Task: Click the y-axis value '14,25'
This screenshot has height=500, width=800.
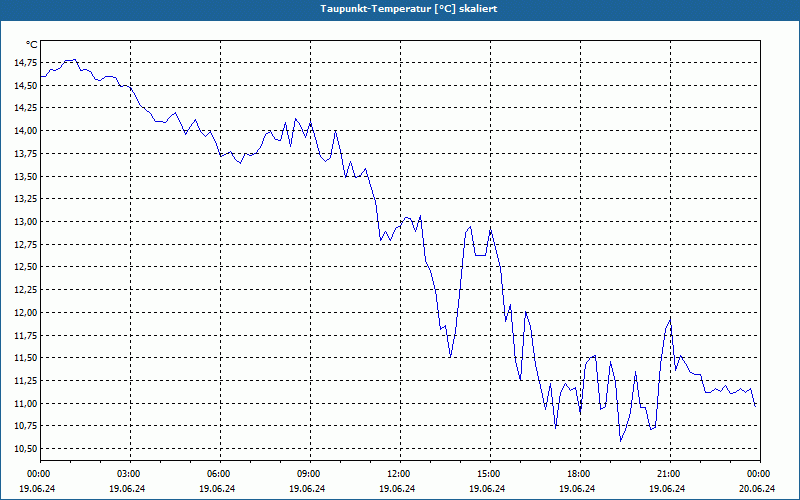Action: [x=26, y=108]
